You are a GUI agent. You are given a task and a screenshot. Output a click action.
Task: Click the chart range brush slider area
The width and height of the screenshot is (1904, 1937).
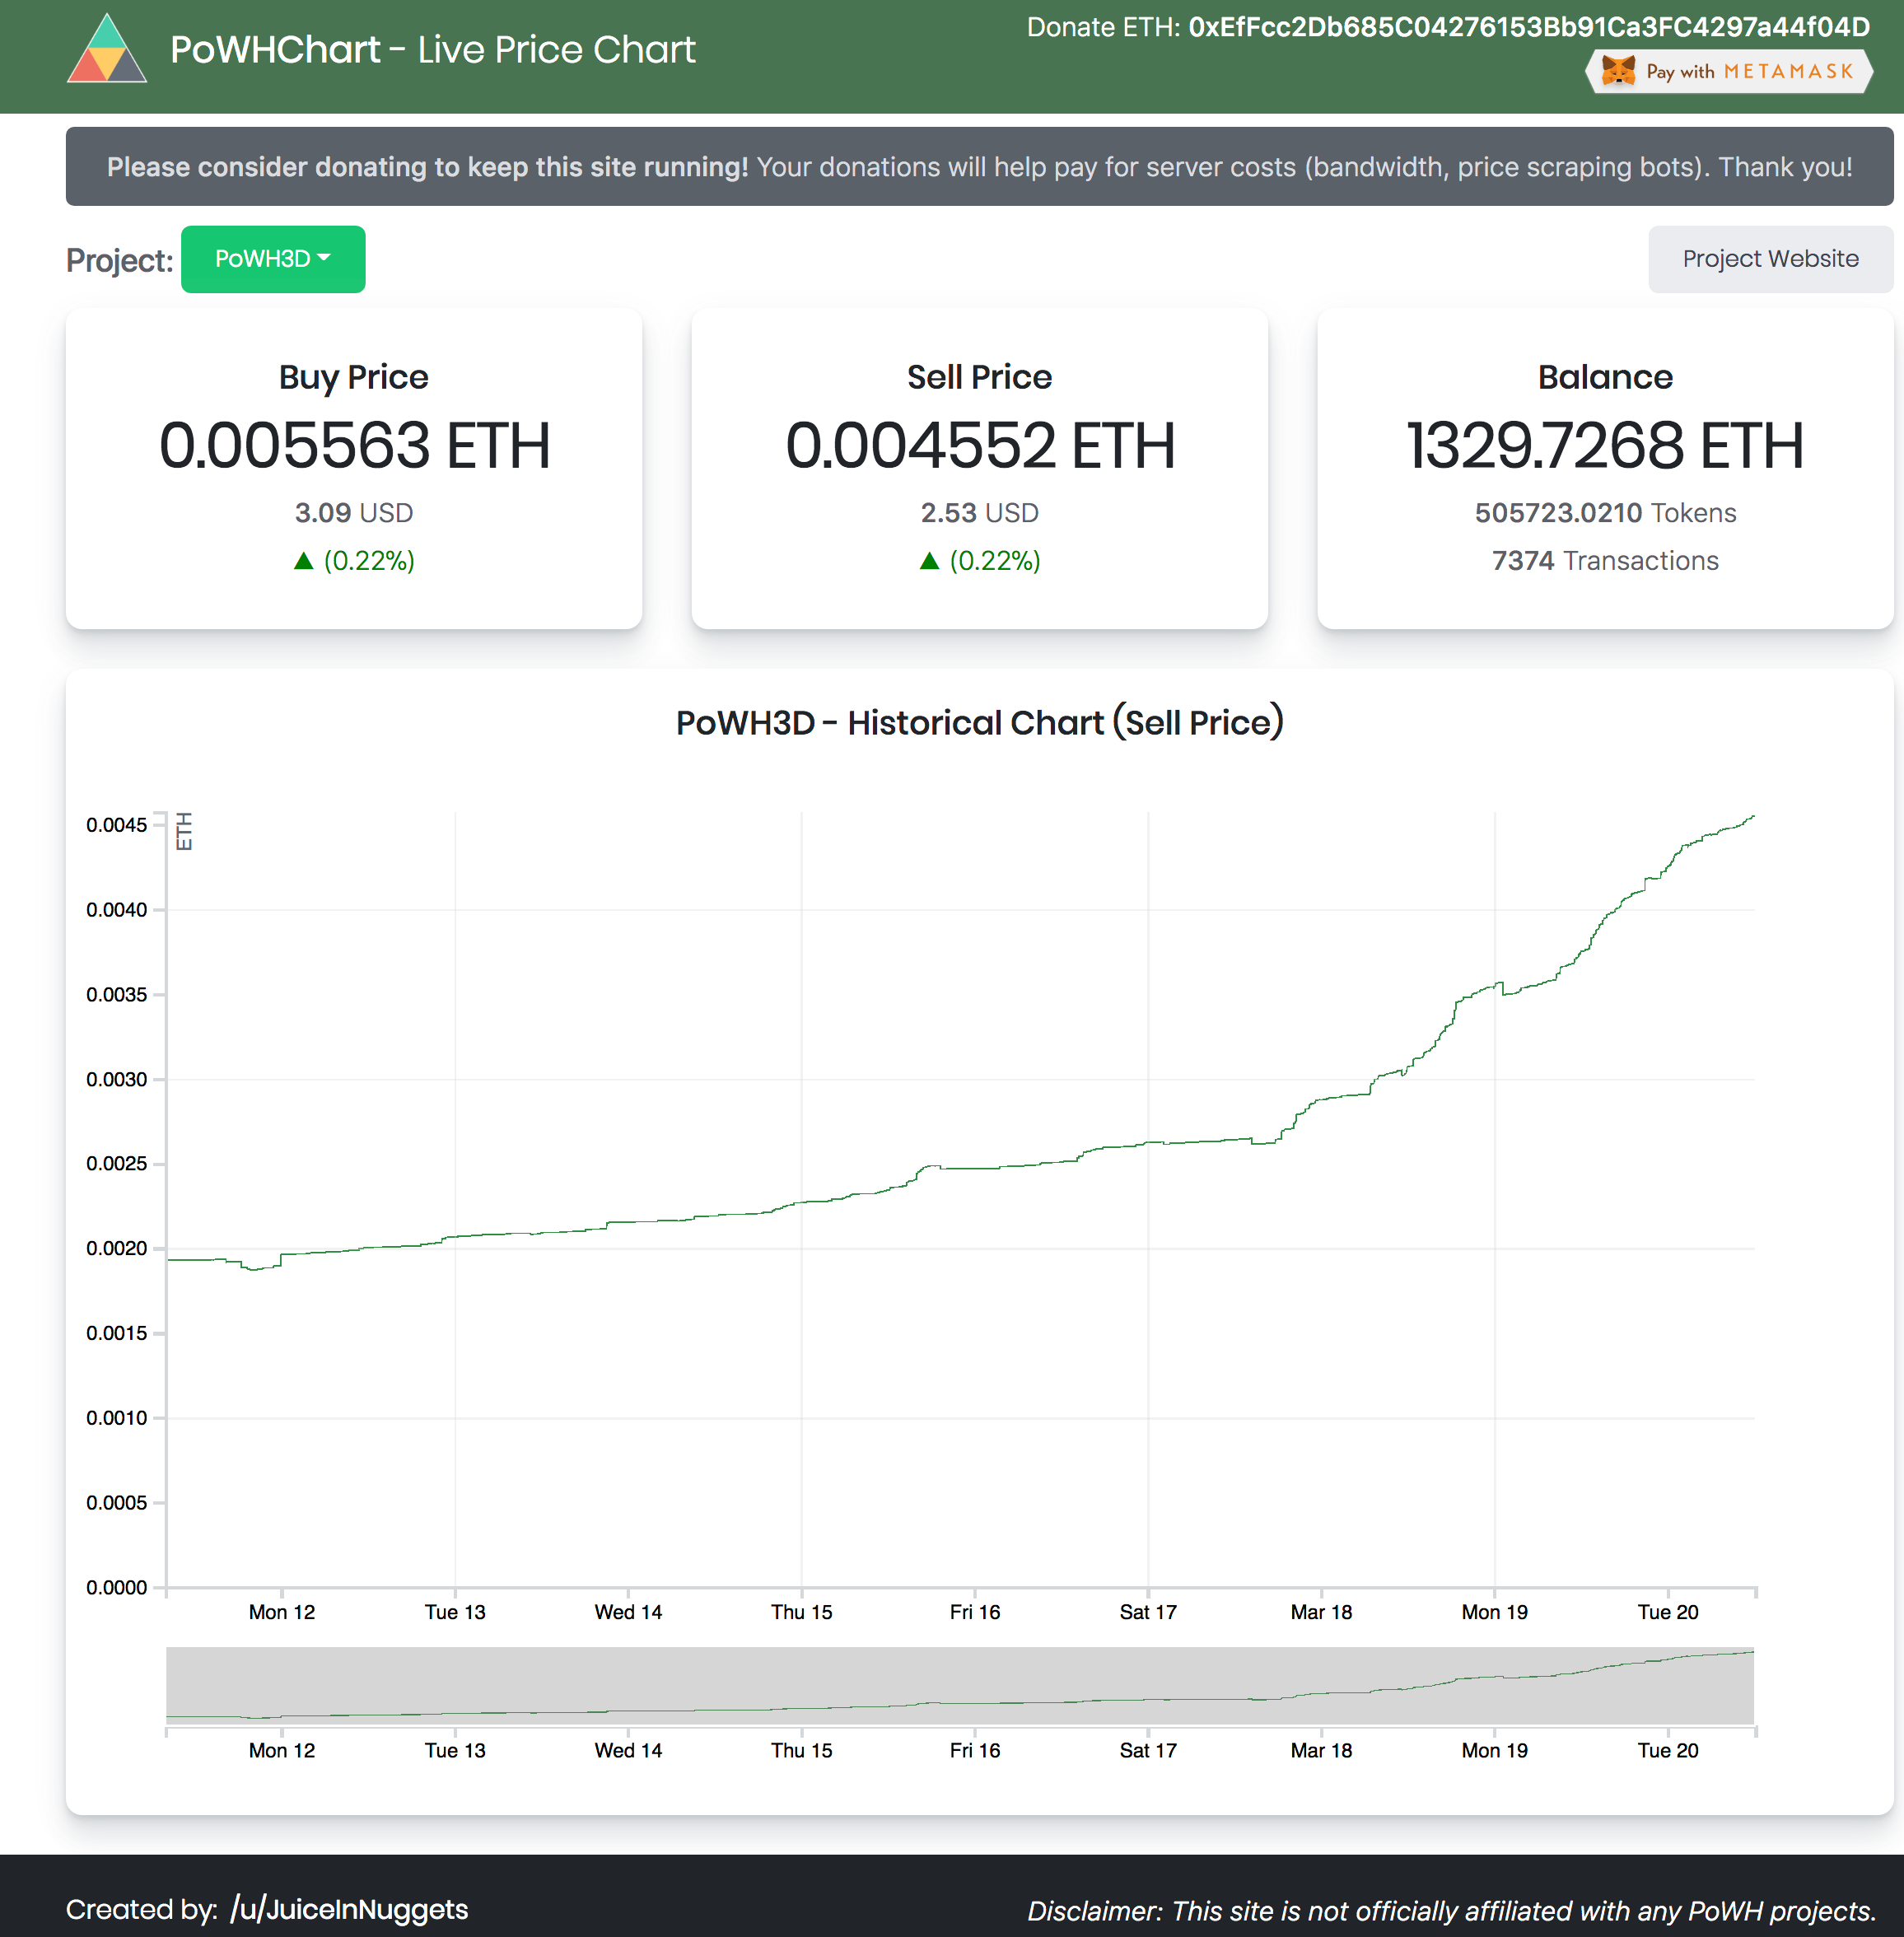pyautogui.click(x=960, y=1685)
